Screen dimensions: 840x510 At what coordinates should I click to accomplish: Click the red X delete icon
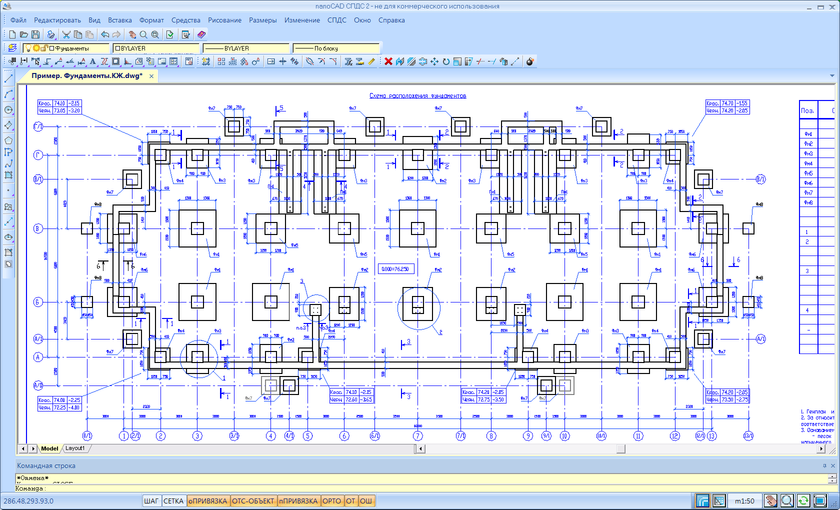[388, 61]
